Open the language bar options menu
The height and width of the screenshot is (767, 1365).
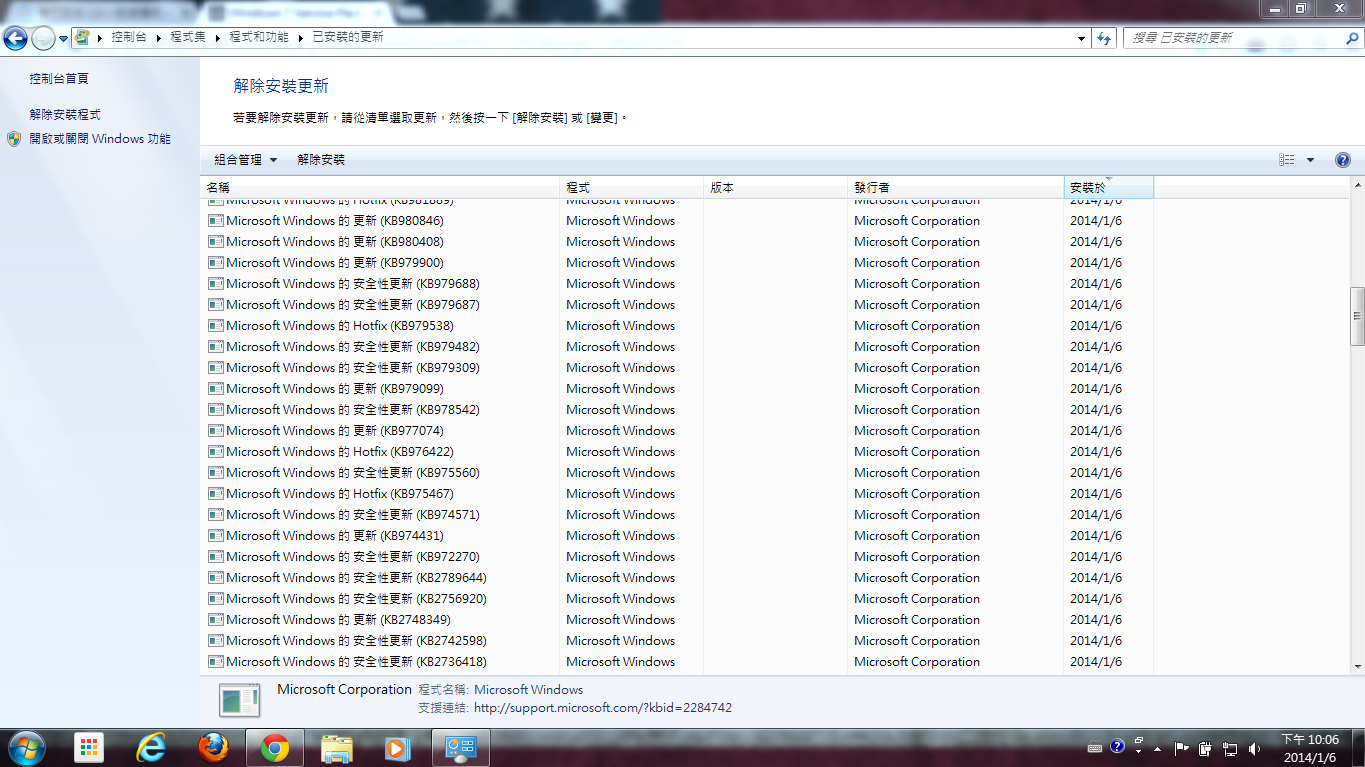click(1139, 750)
